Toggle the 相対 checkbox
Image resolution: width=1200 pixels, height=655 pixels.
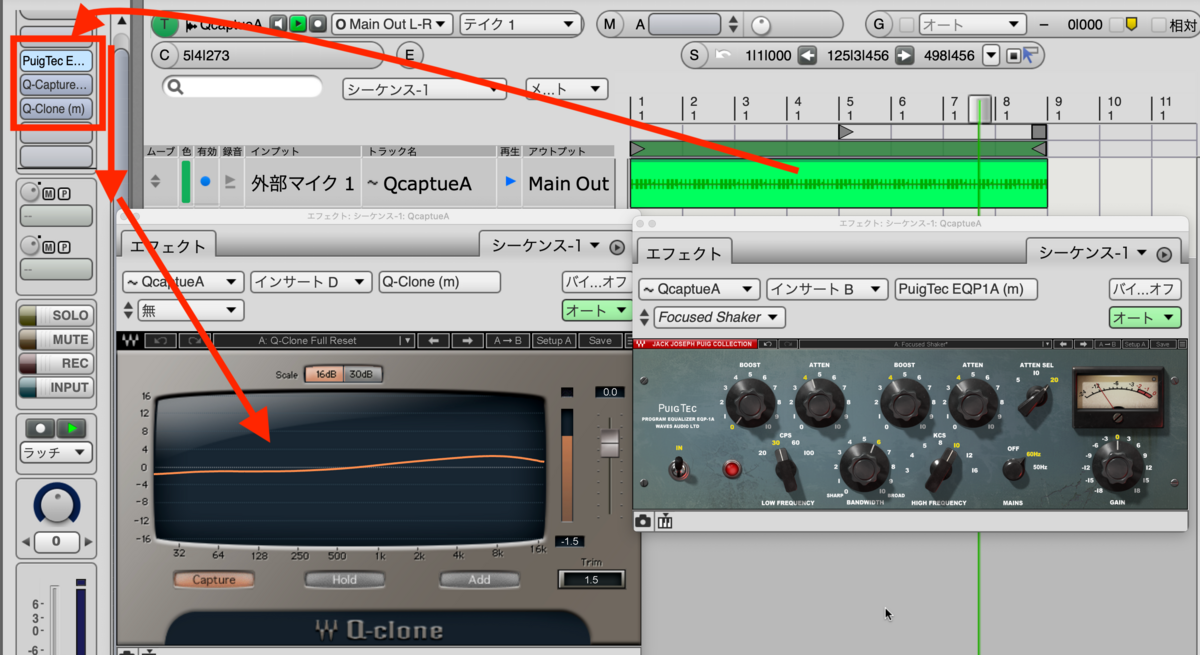click(x=1160, y=25)
